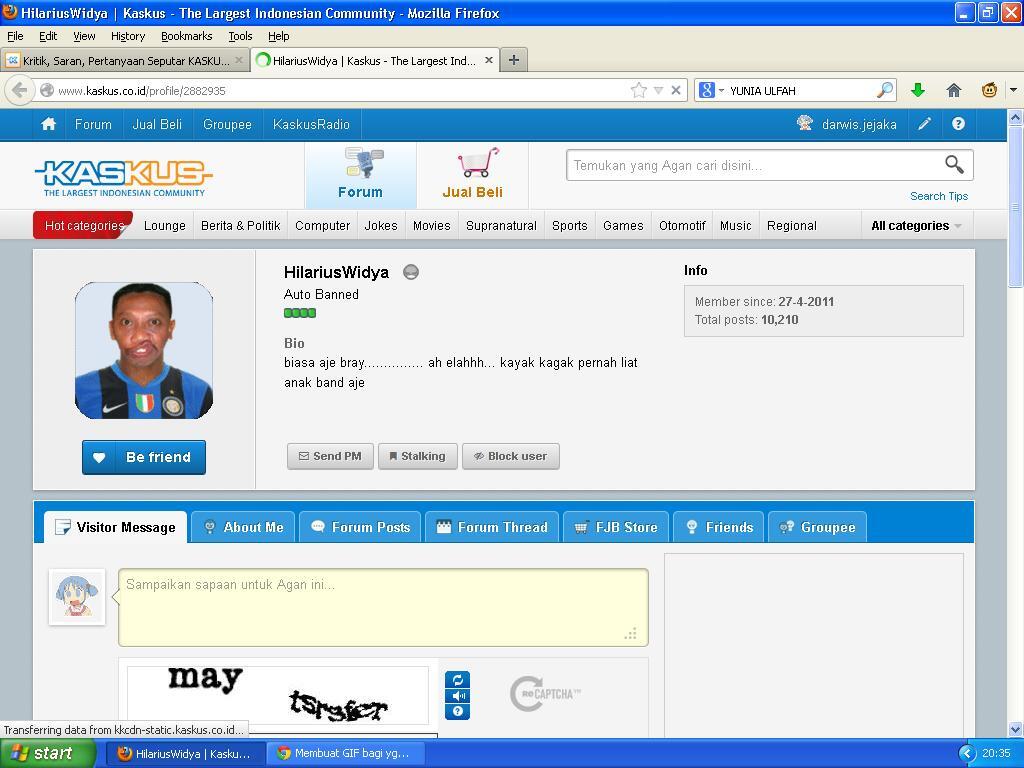The image size is (1024, 768).
Task: Select the Visitor Message tab
Action: coord(116,527)
